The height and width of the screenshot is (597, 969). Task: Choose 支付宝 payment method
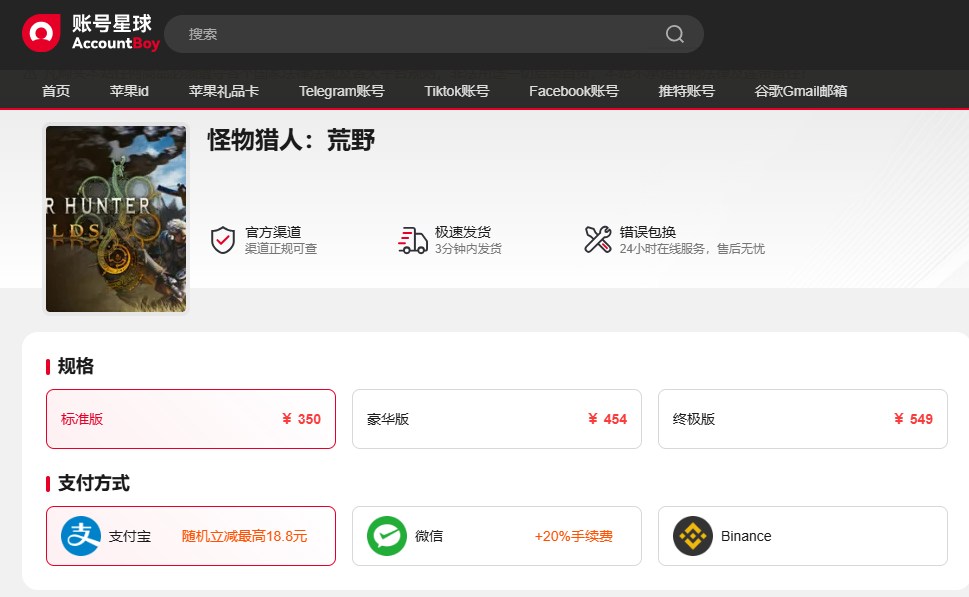click(191, 536)
